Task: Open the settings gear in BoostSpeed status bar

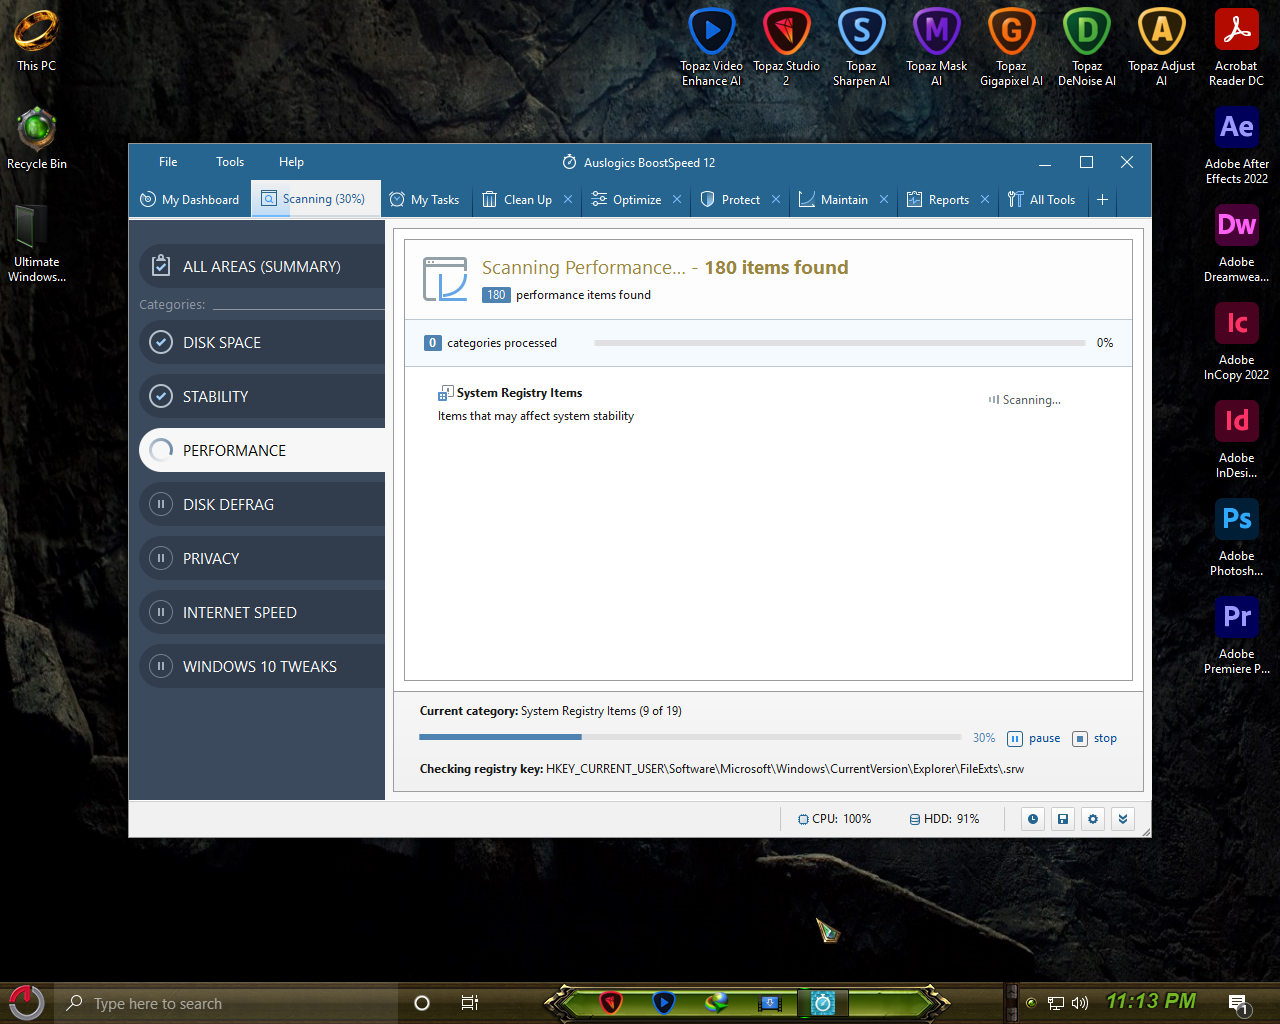Action: [1093, 819]
